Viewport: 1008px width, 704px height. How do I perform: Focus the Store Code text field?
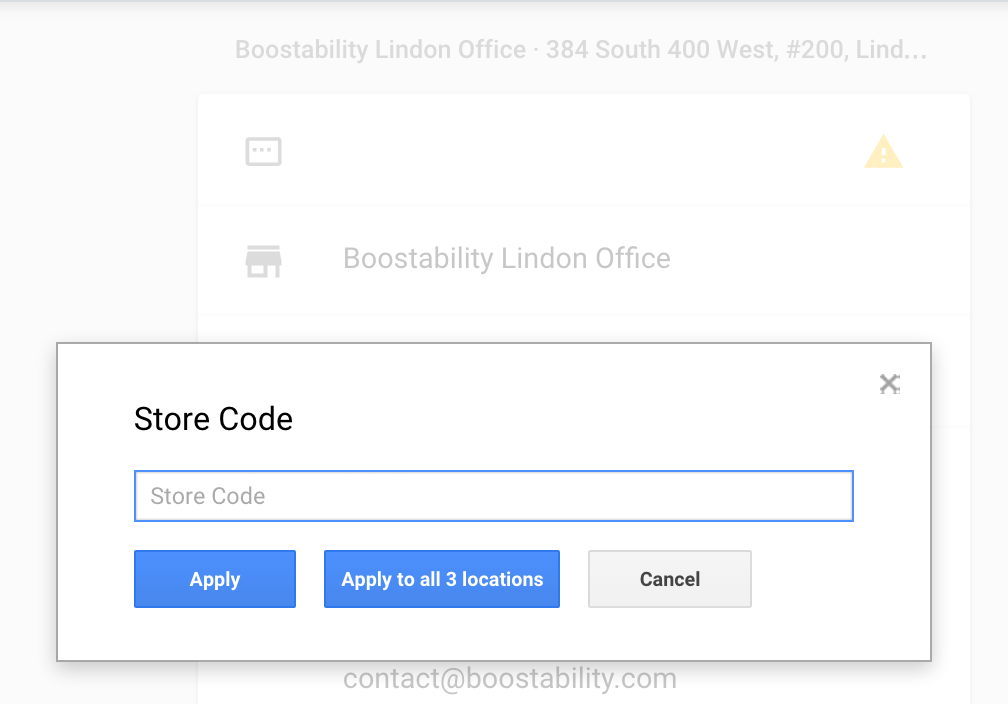[493, 496]
